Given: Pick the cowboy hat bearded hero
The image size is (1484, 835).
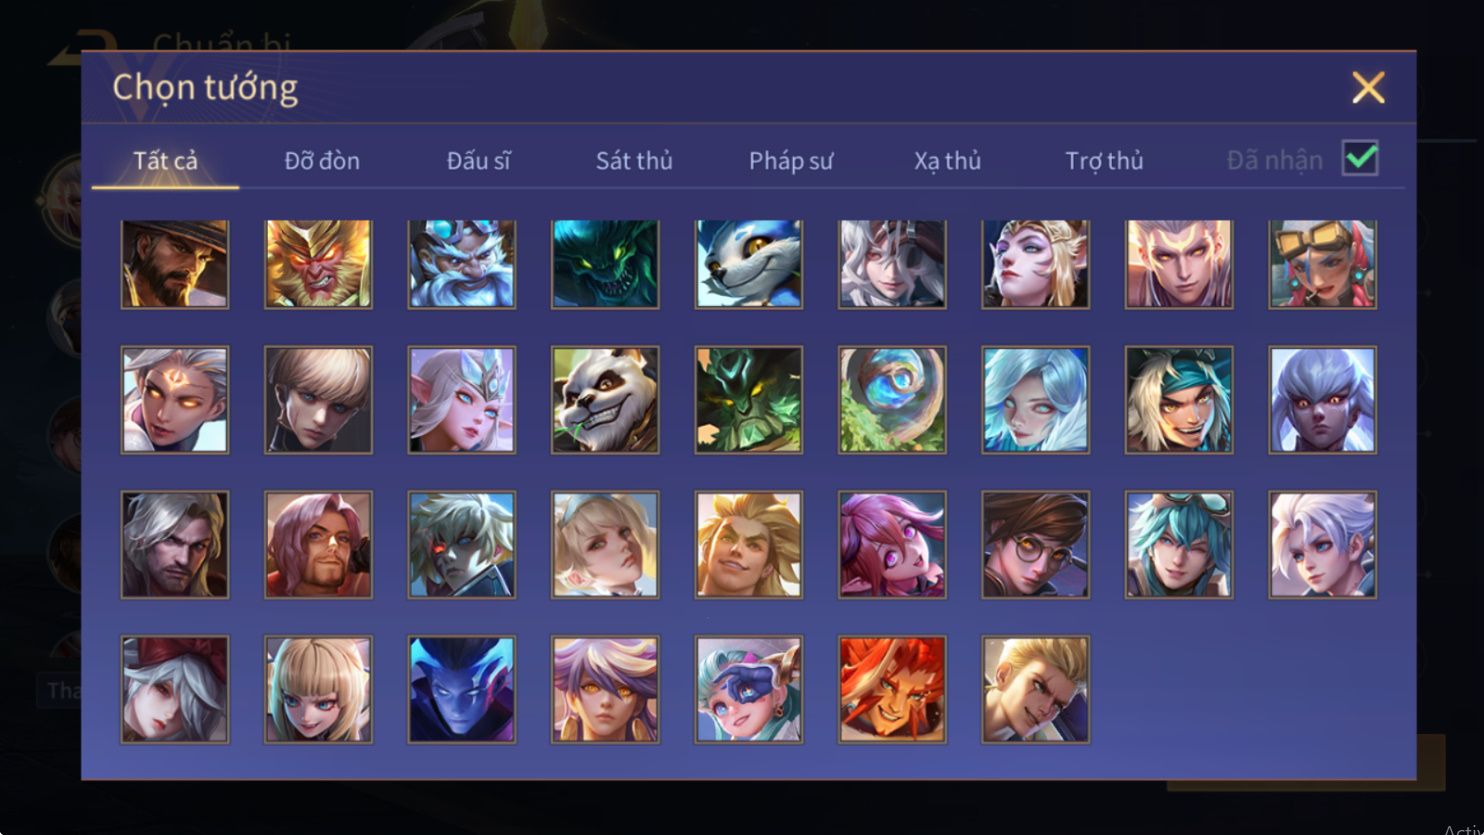Looking at the screenshot, I should (x=175, y=264).
